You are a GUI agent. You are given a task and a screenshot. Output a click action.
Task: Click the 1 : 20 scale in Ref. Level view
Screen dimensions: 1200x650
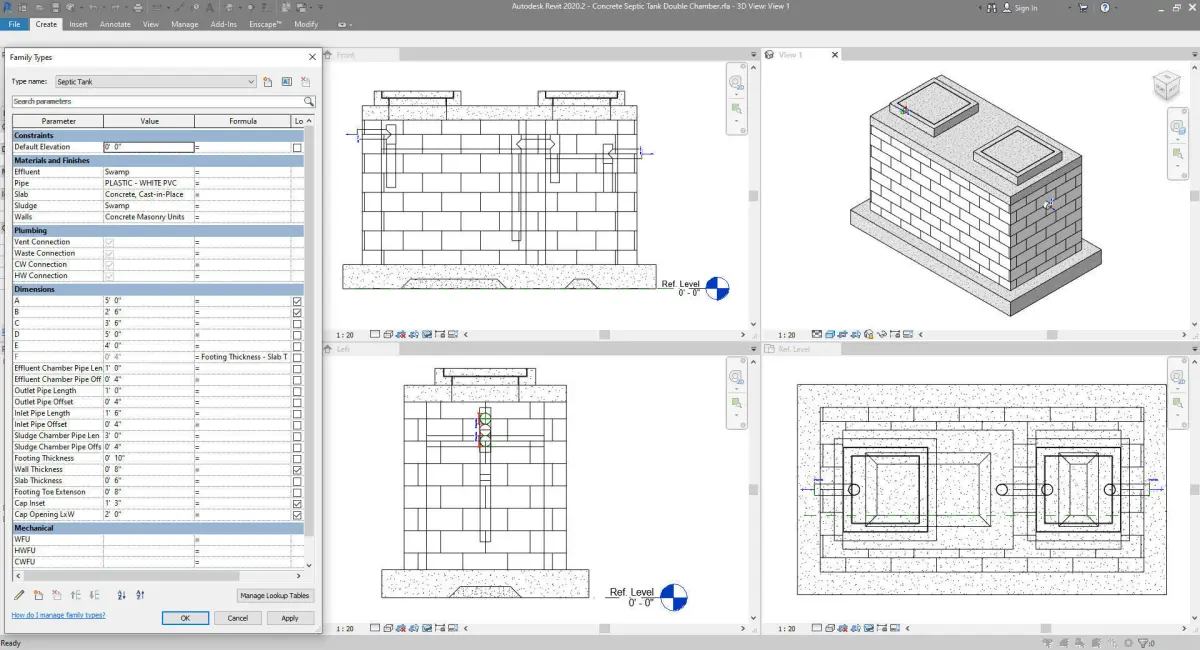click(x=787, y=628)
